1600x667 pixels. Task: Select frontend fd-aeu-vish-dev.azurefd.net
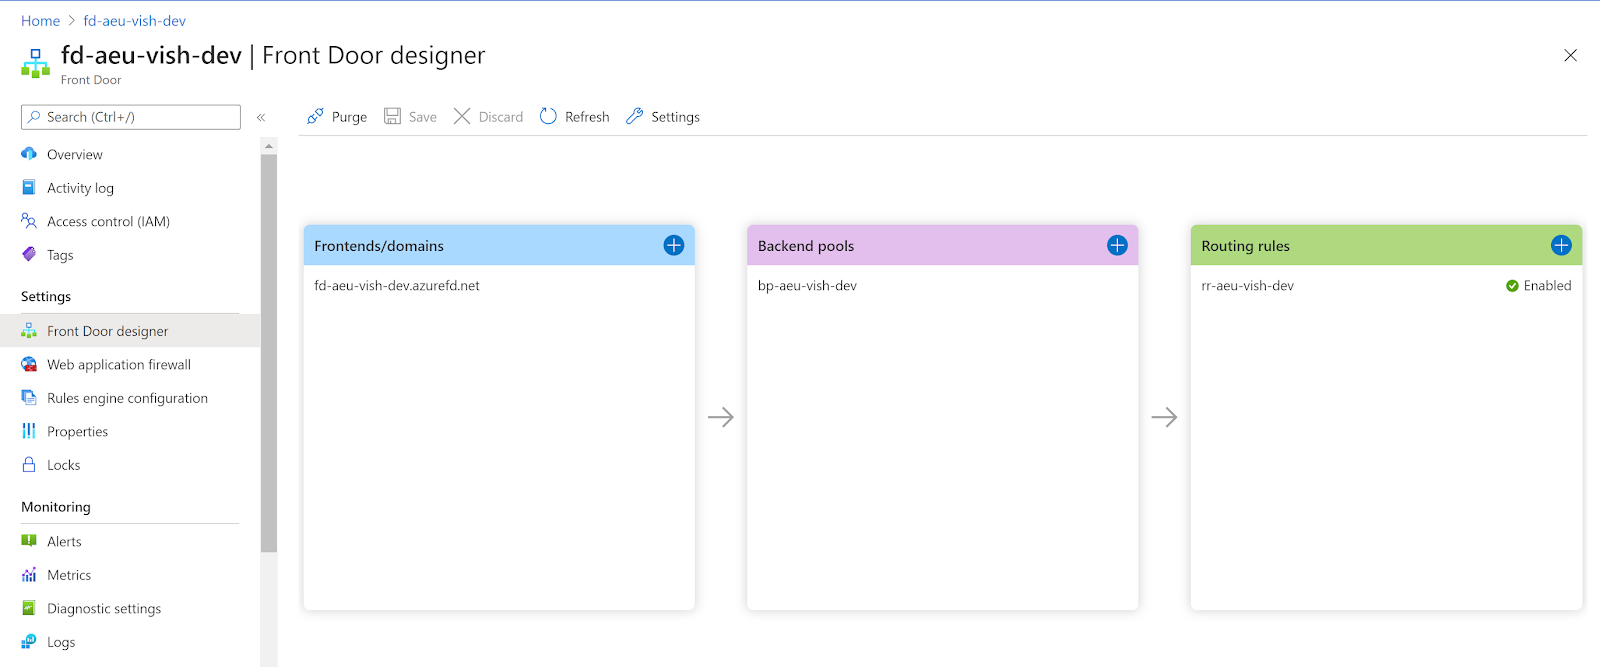(397, 286)
